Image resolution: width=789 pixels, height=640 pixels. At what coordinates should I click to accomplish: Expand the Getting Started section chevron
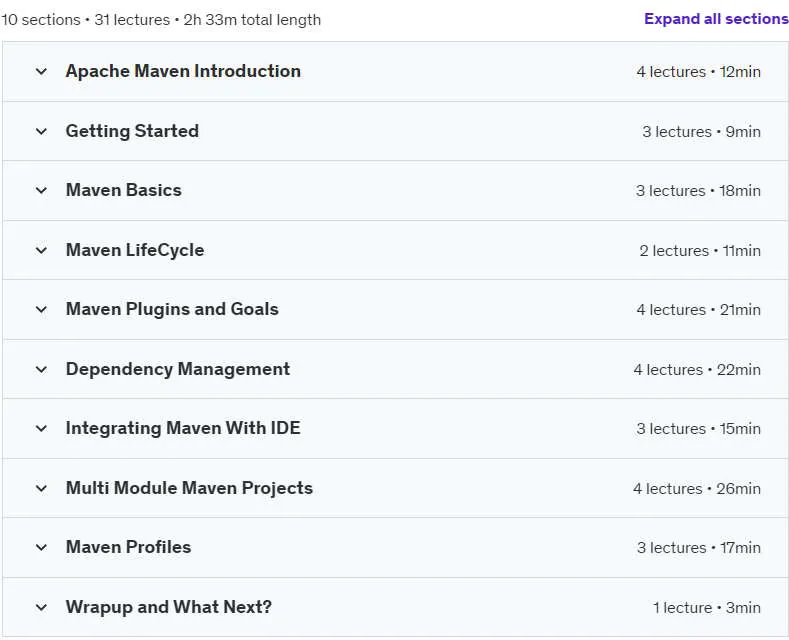[41, 131]
